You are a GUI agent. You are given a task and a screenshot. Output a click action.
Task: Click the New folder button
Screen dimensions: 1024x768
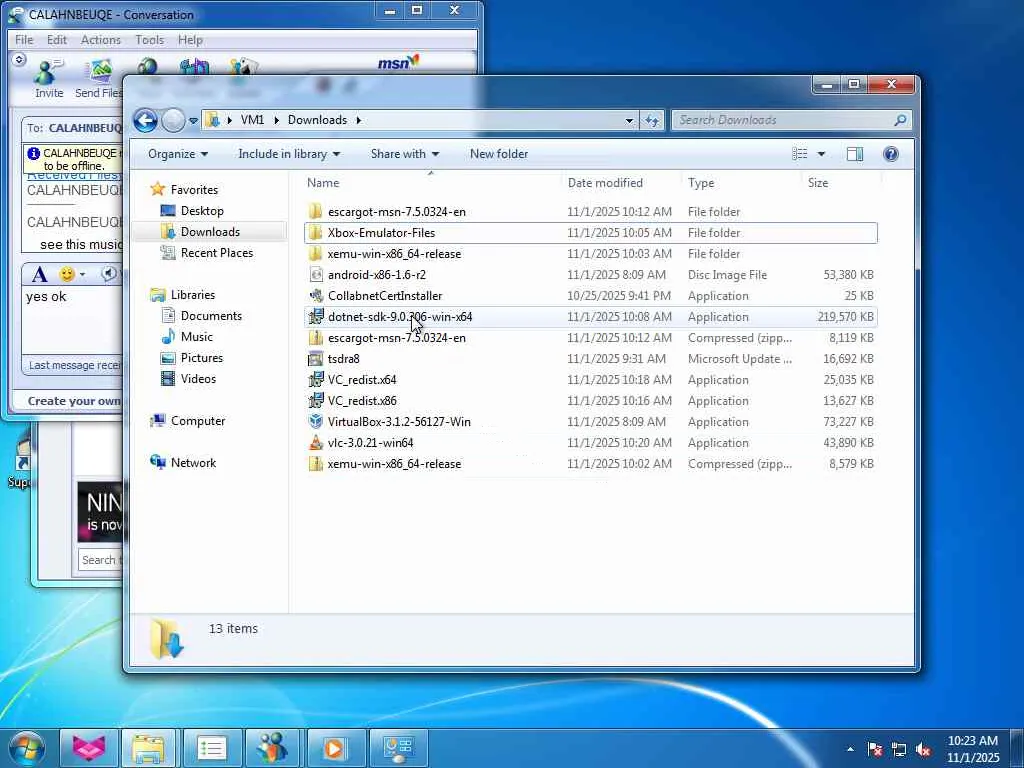pyautogui.click(x=499, y=154)
